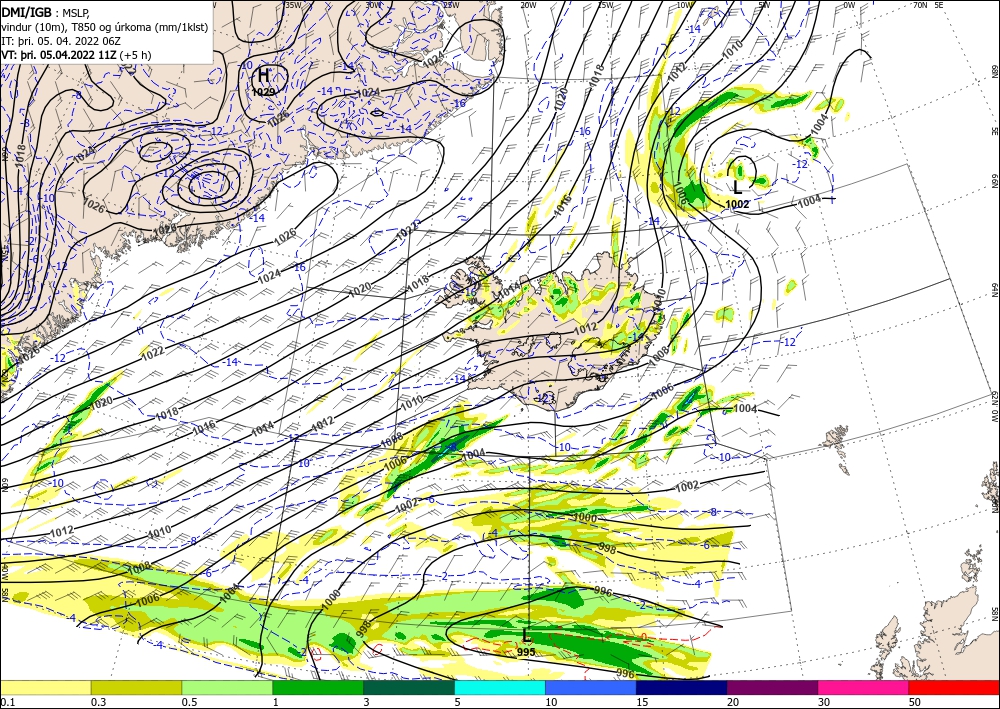This screenshot has height=709, width=1000.
Task: Click the pale yellow 0.1 legend swatch
Action: coord(46,687)
